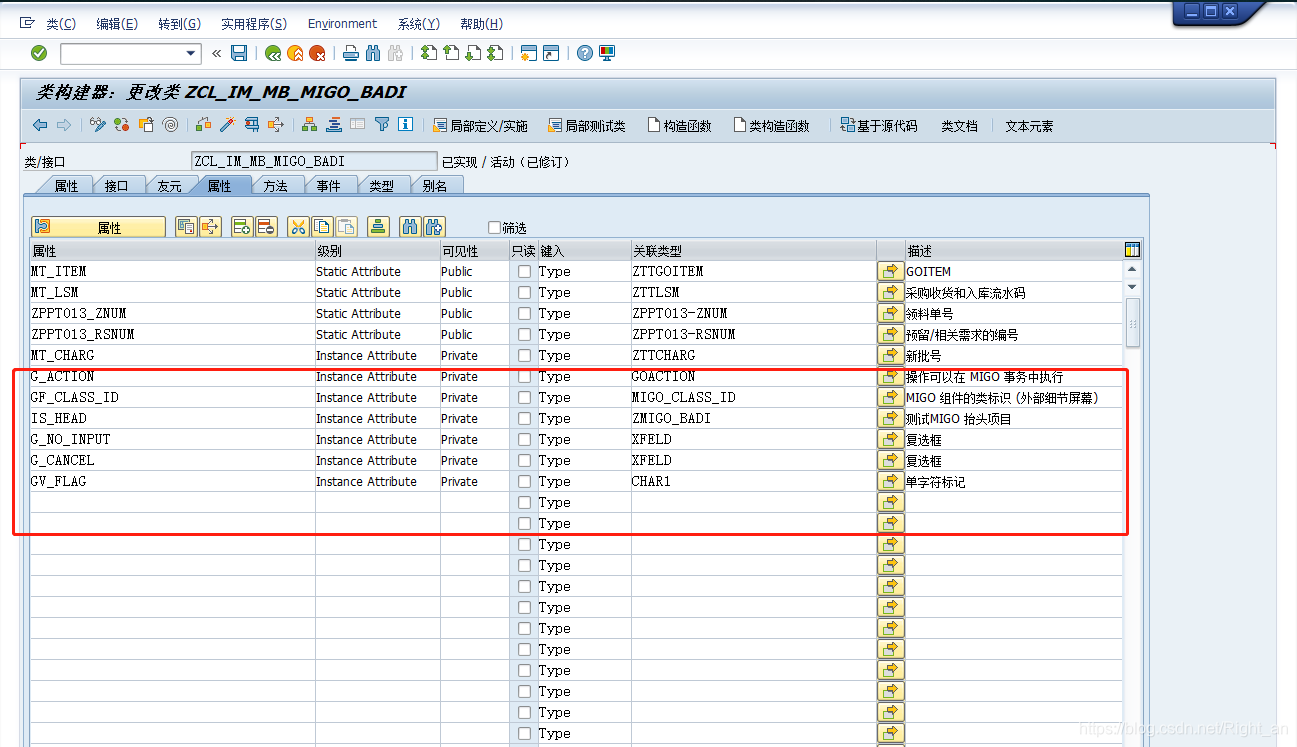Create new session icon
1297x747 pixels.
point(529,53)
